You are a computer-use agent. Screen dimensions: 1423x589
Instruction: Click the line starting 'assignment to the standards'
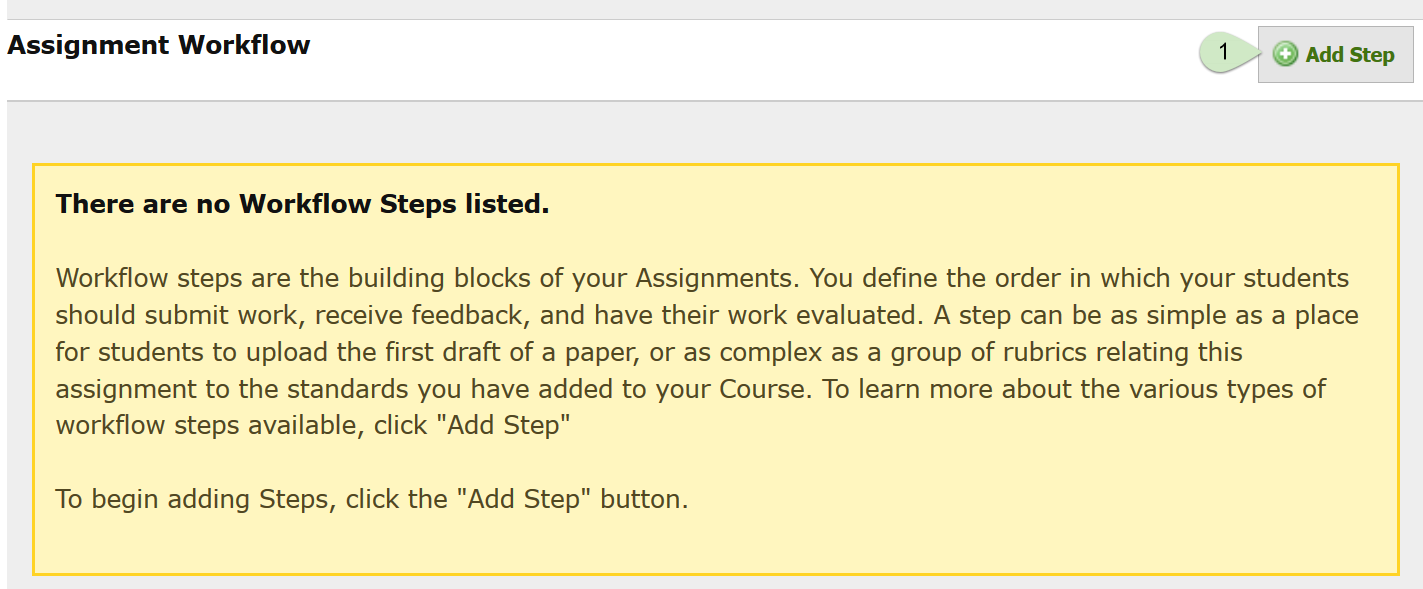[691, 388]
